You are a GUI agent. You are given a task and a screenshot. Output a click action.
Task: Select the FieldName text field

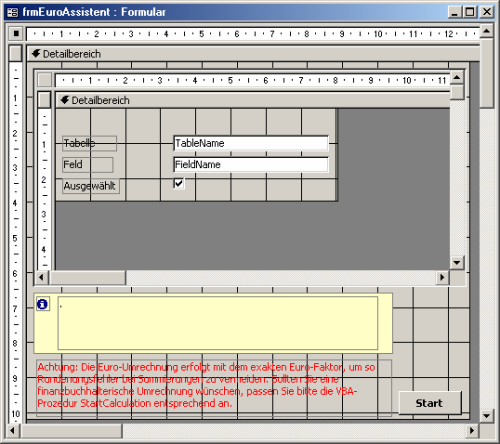pos(251,165)
